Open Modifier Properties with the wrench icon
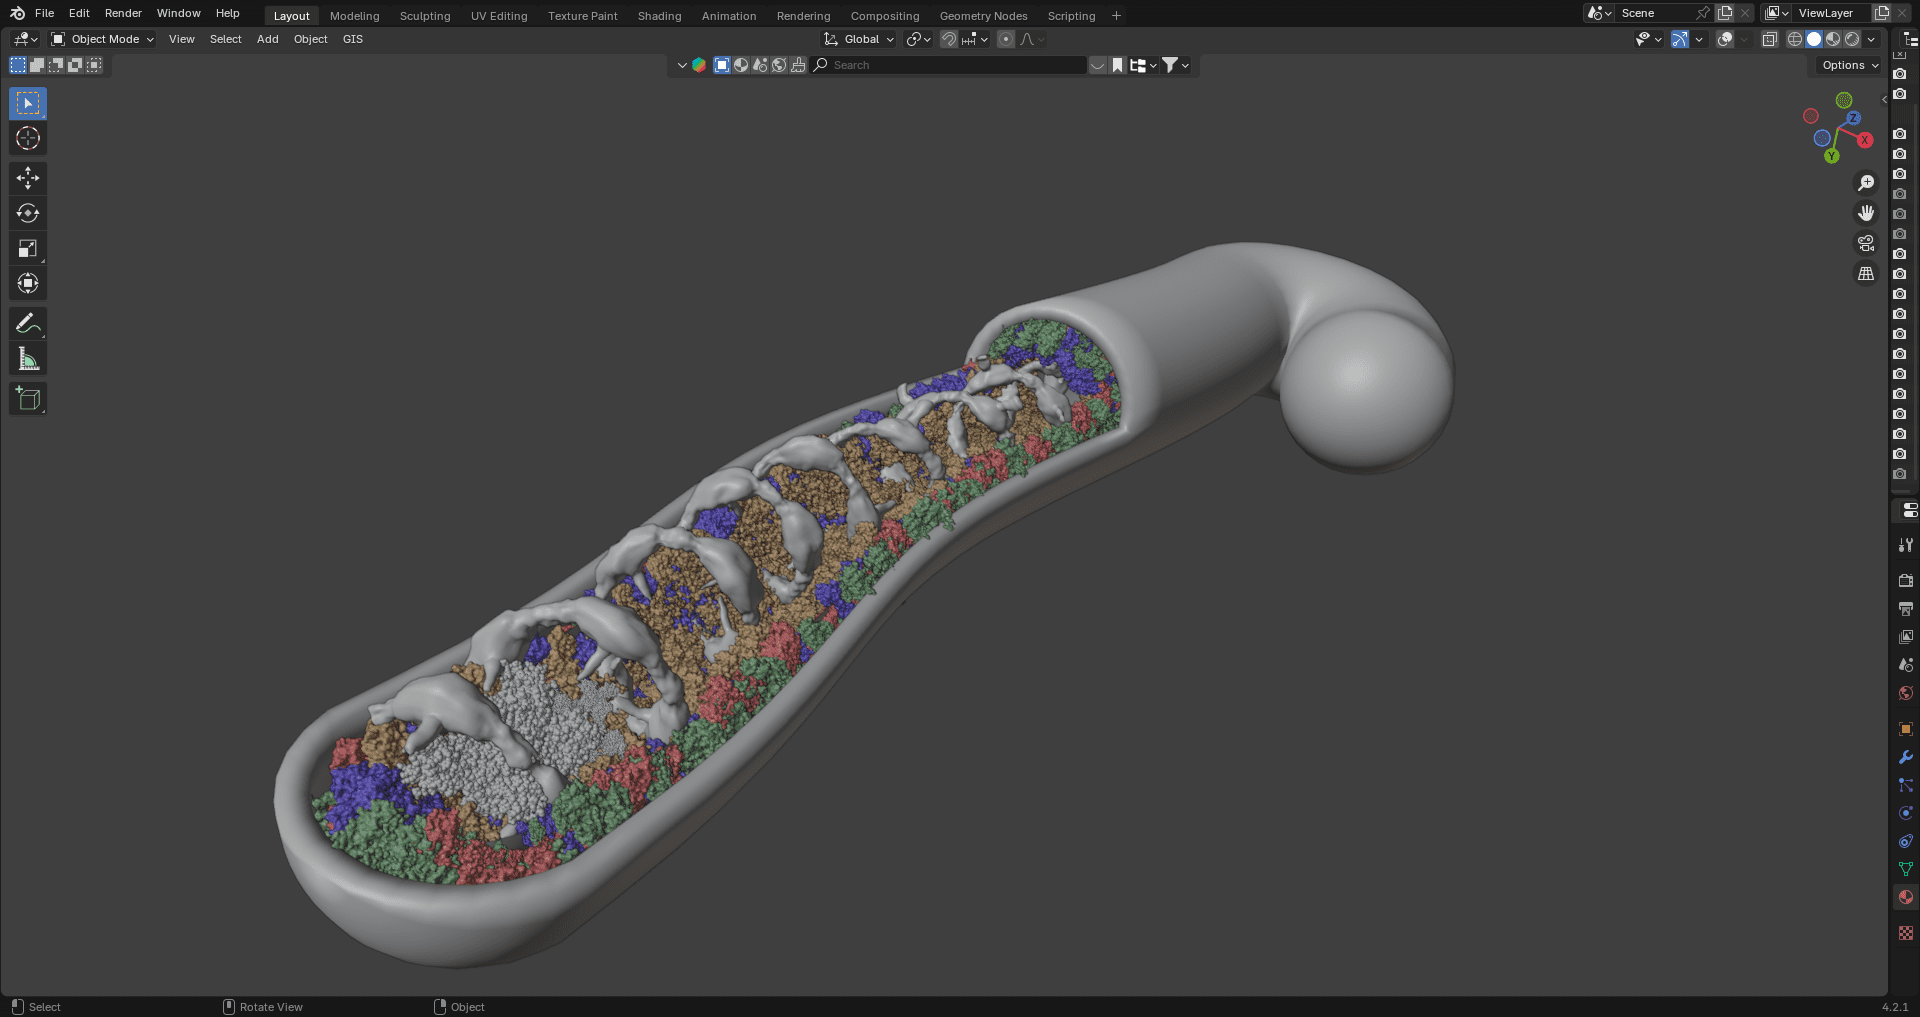 [1906, 757]
